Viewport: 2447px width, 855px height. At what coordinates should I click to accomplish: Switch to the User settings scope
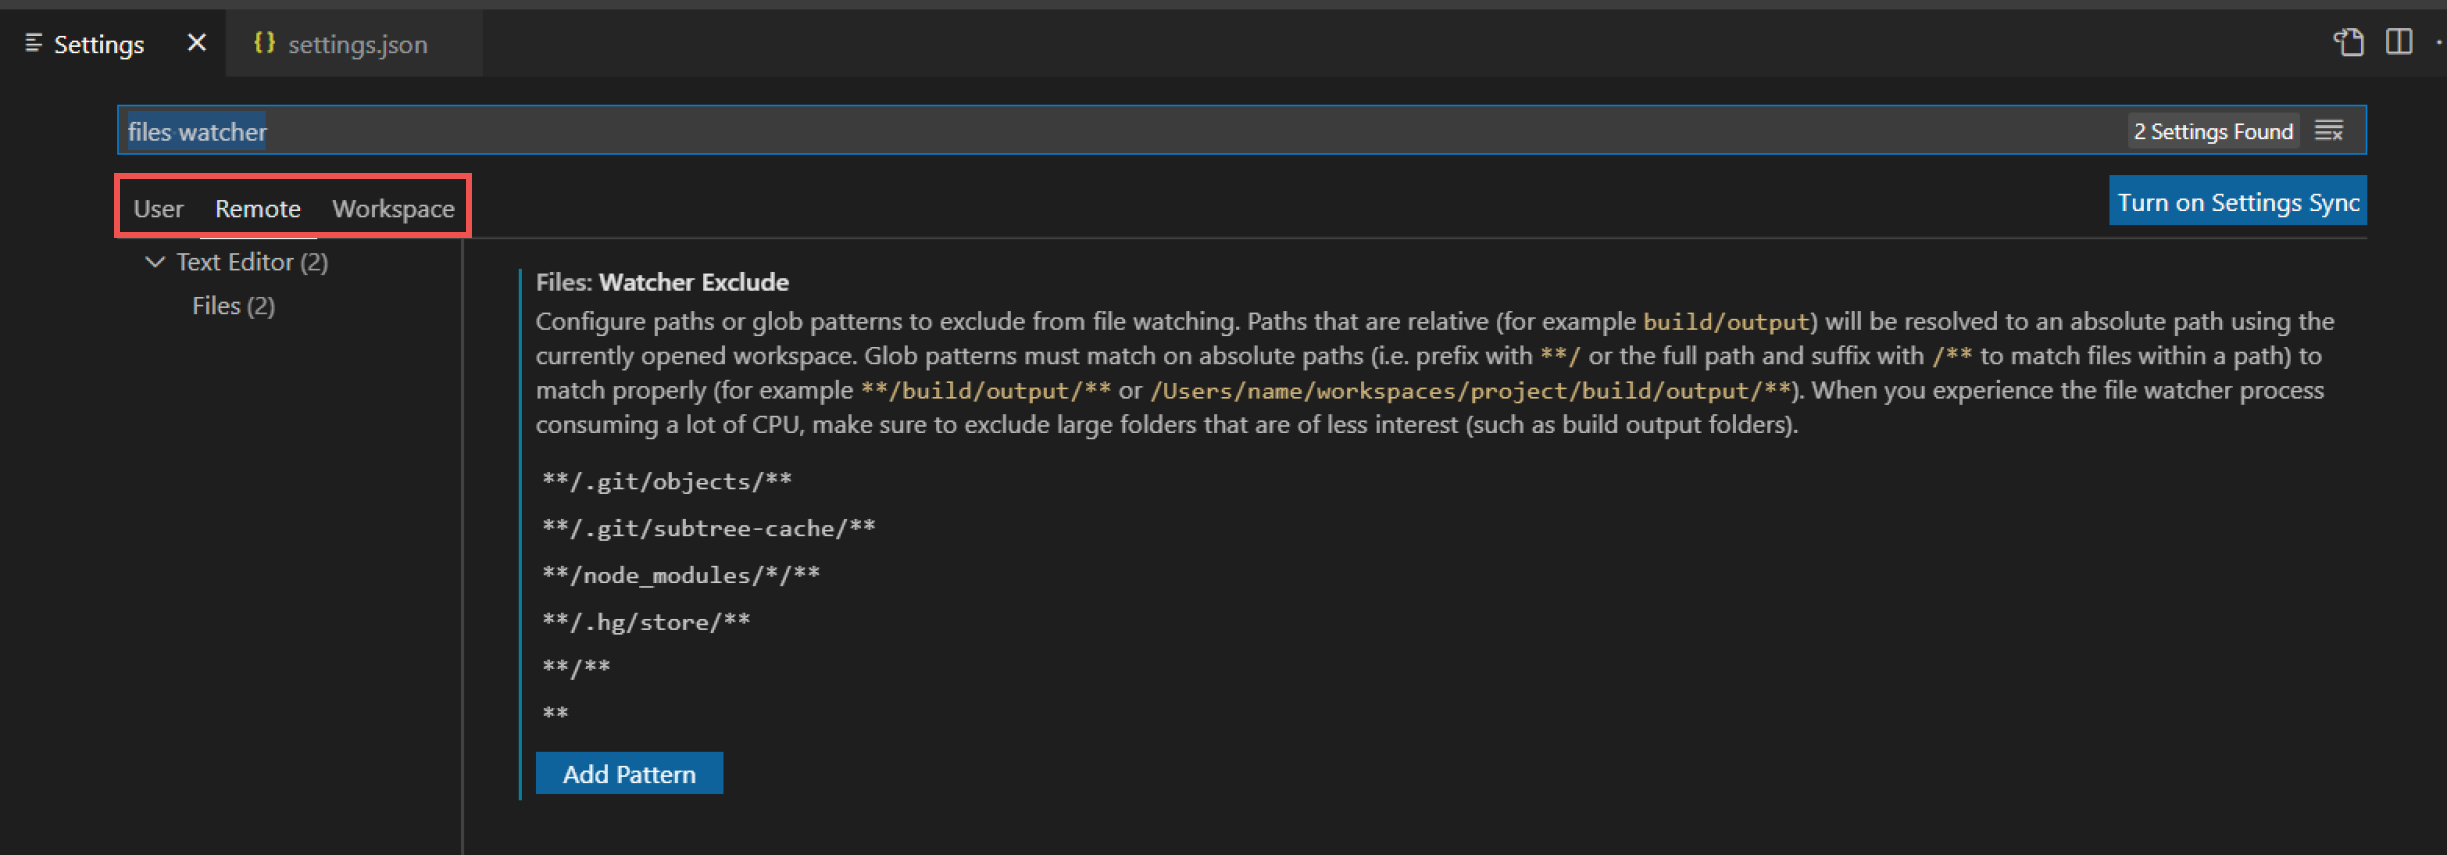click(158, 209)
